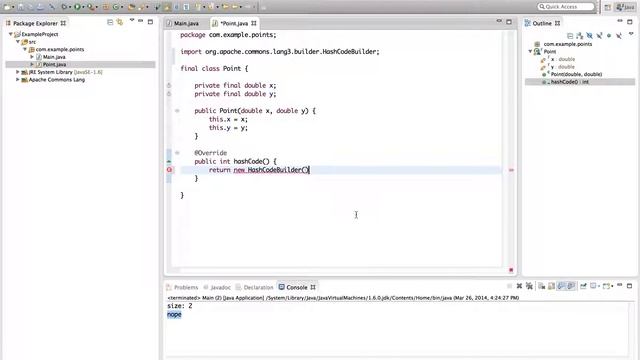Click the Package Explorer tab
Screen dimensions: 640x360
coord(36,23)
